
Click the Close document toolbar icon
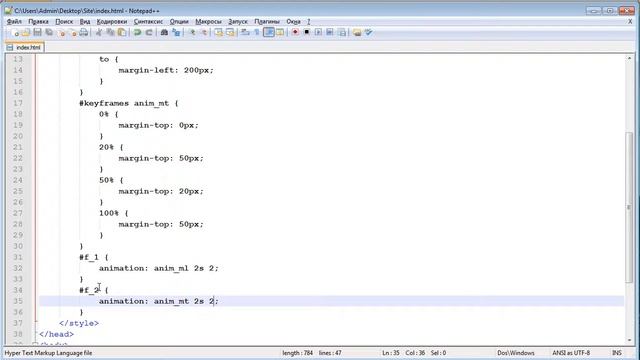[61, 33]
